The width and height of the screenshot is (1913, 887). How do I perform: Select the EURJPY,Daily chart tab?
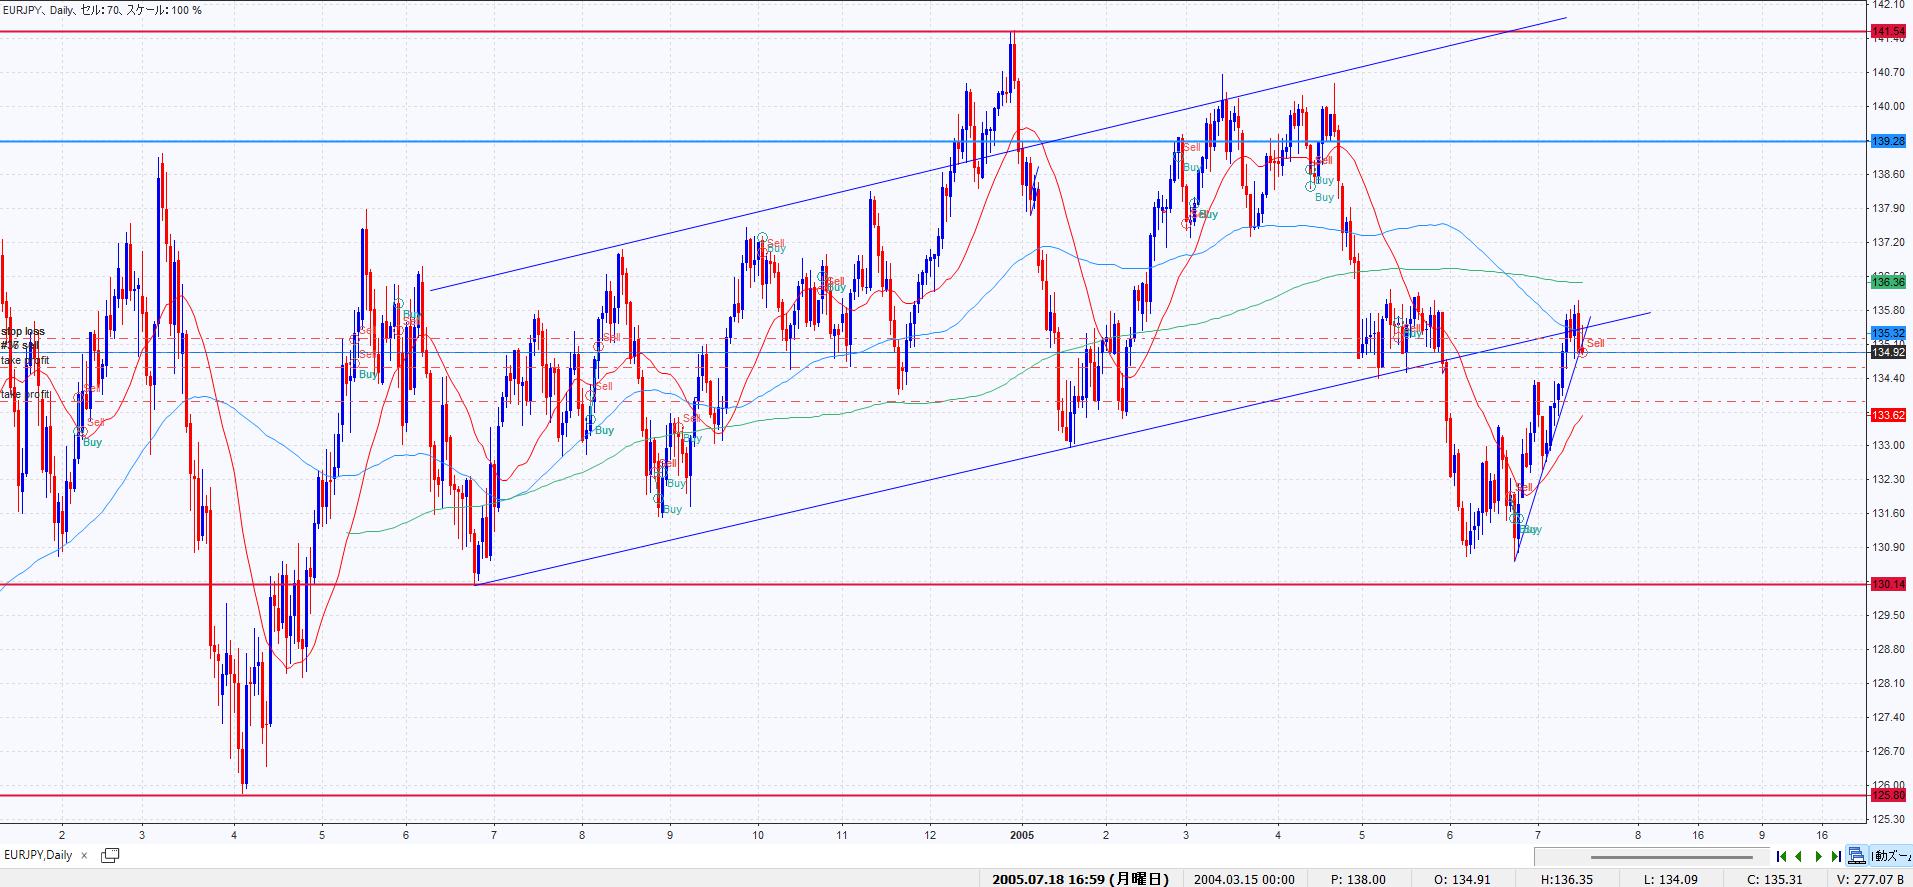39,856
